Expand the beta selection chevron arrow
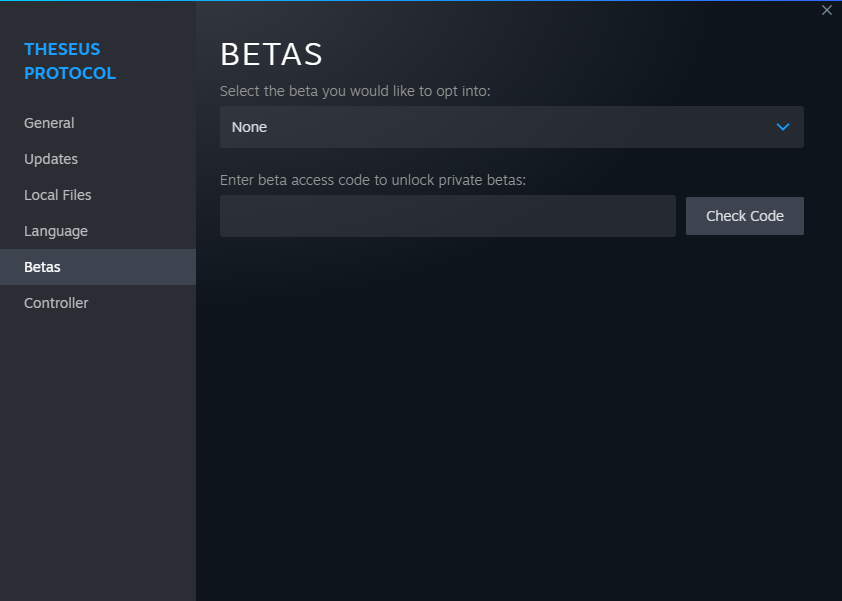This screenshot has height=601, width=842. click(x=783, y=127)
